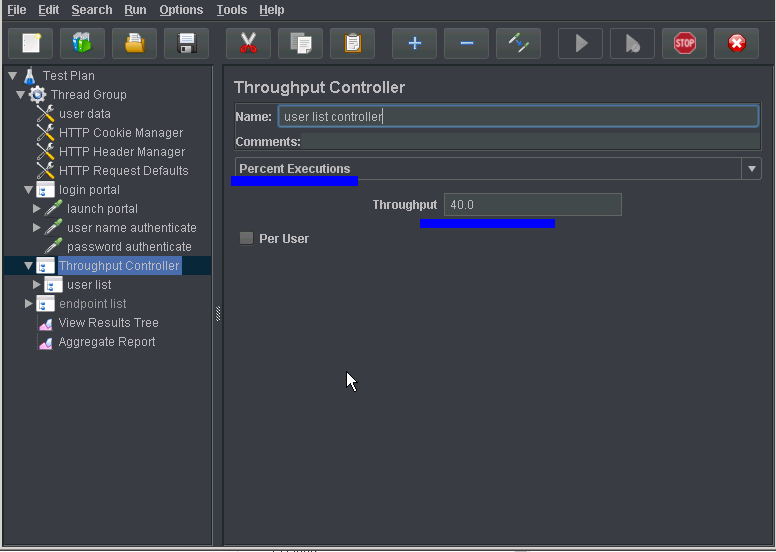Expand all nodes with plus icon
Screen dimensions: 776x552
coord(414,44)
